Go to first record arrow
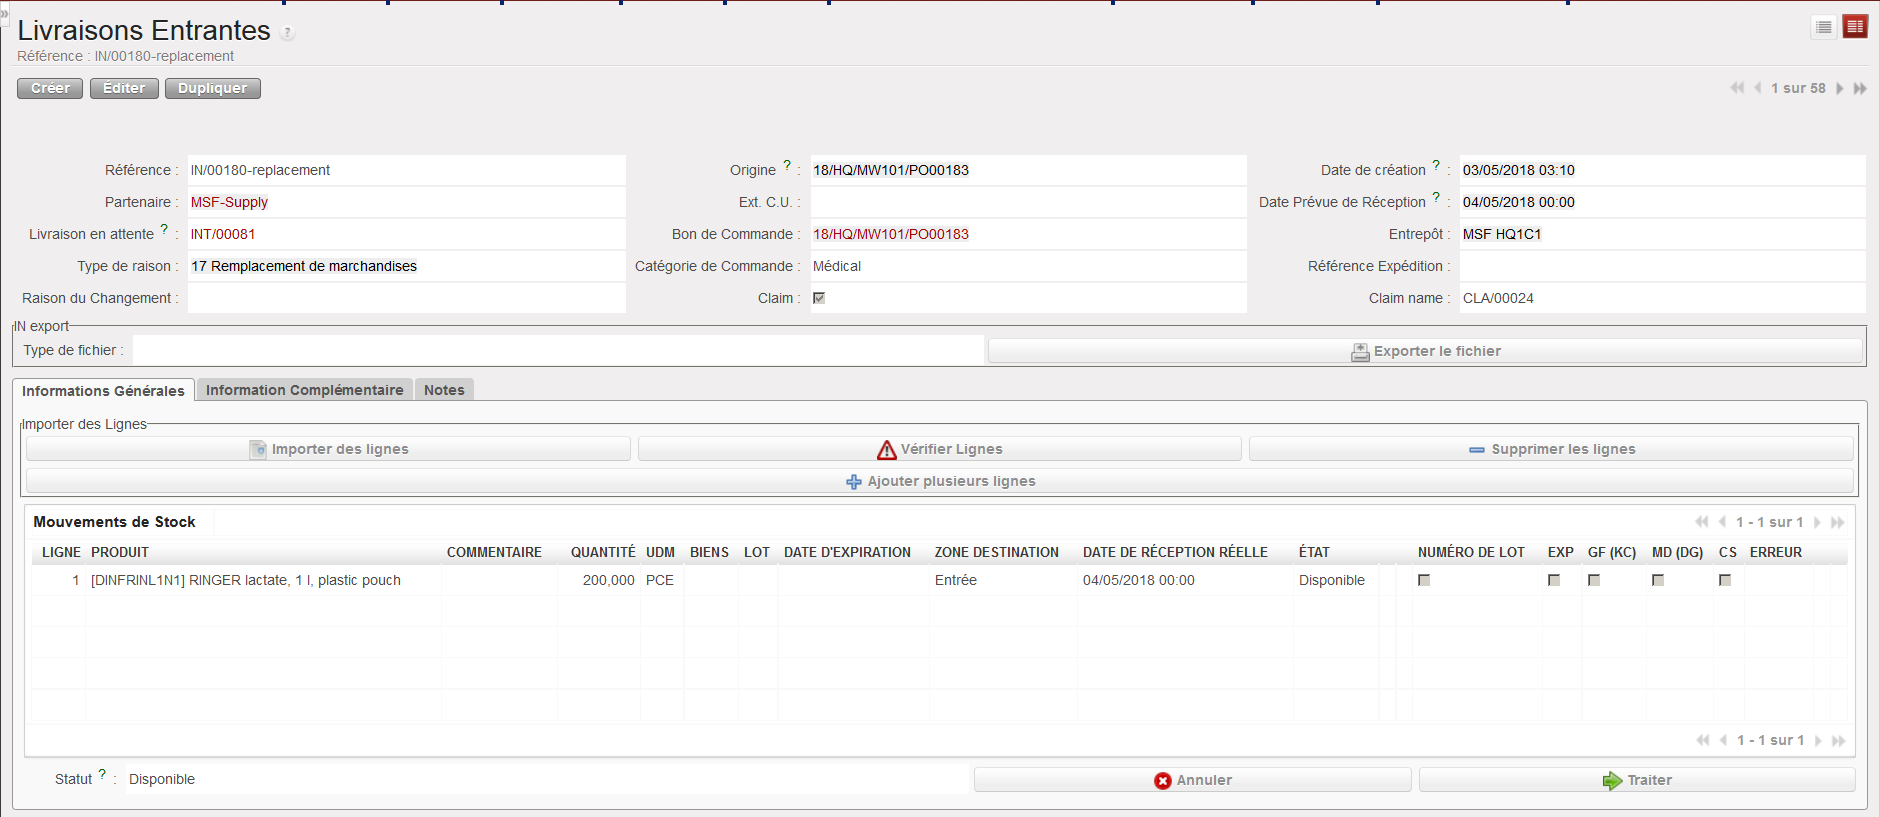The height and width of the screenshot is (817, 1880). tap(1737, 88)
